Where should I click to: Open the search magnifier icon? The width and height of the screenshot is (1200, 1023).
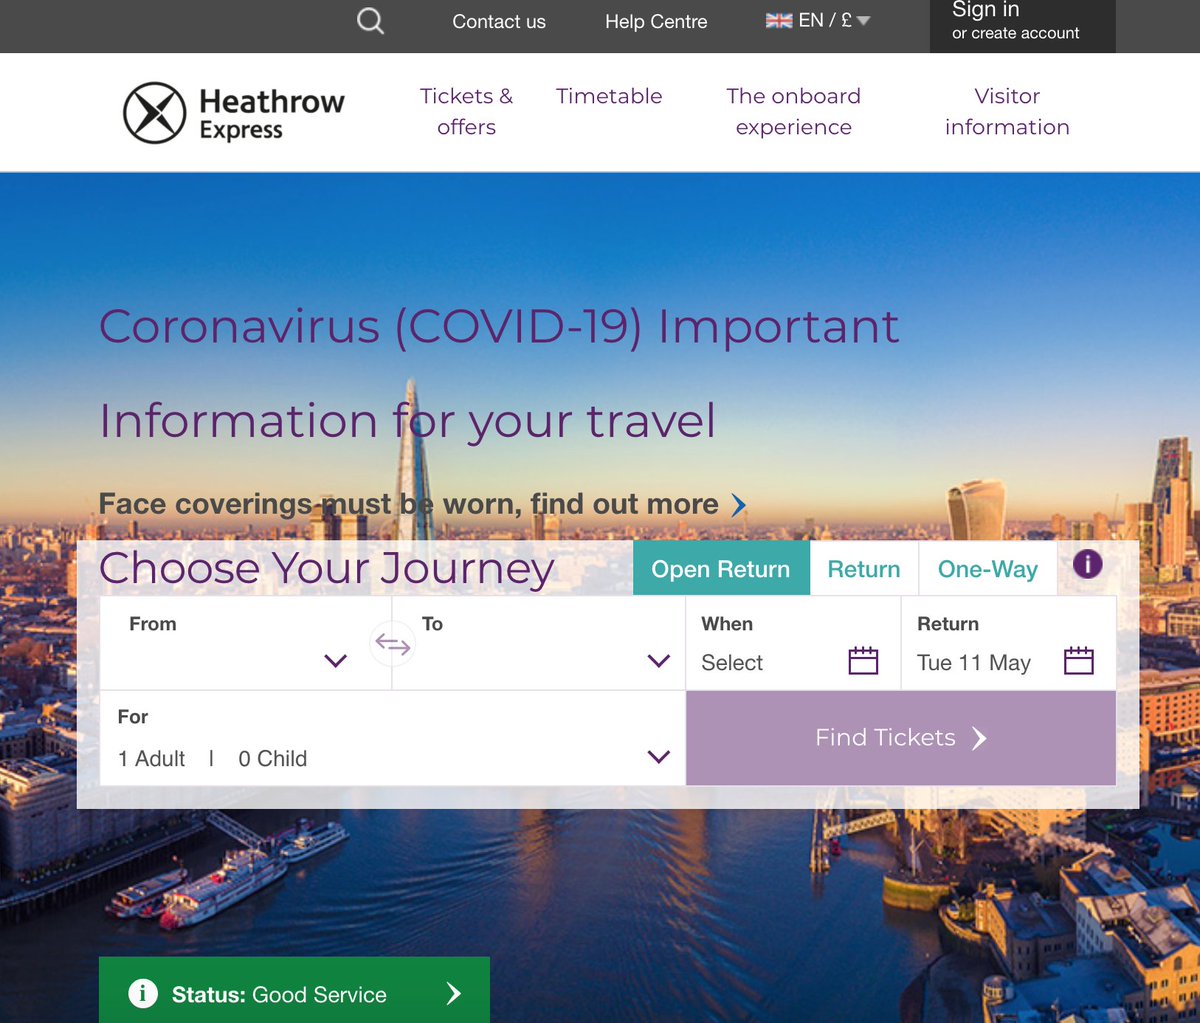370,21
